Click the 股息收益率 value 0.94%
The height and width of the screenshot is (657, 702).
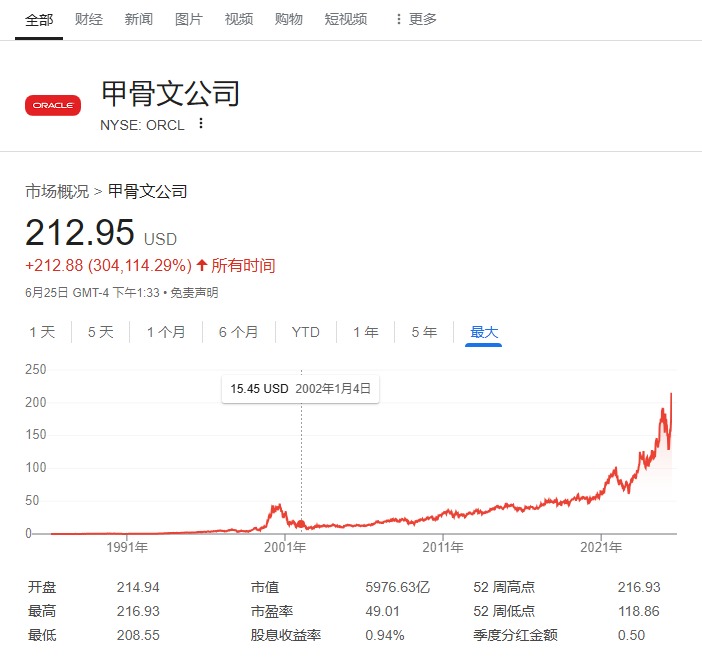(x=385, y=635)
